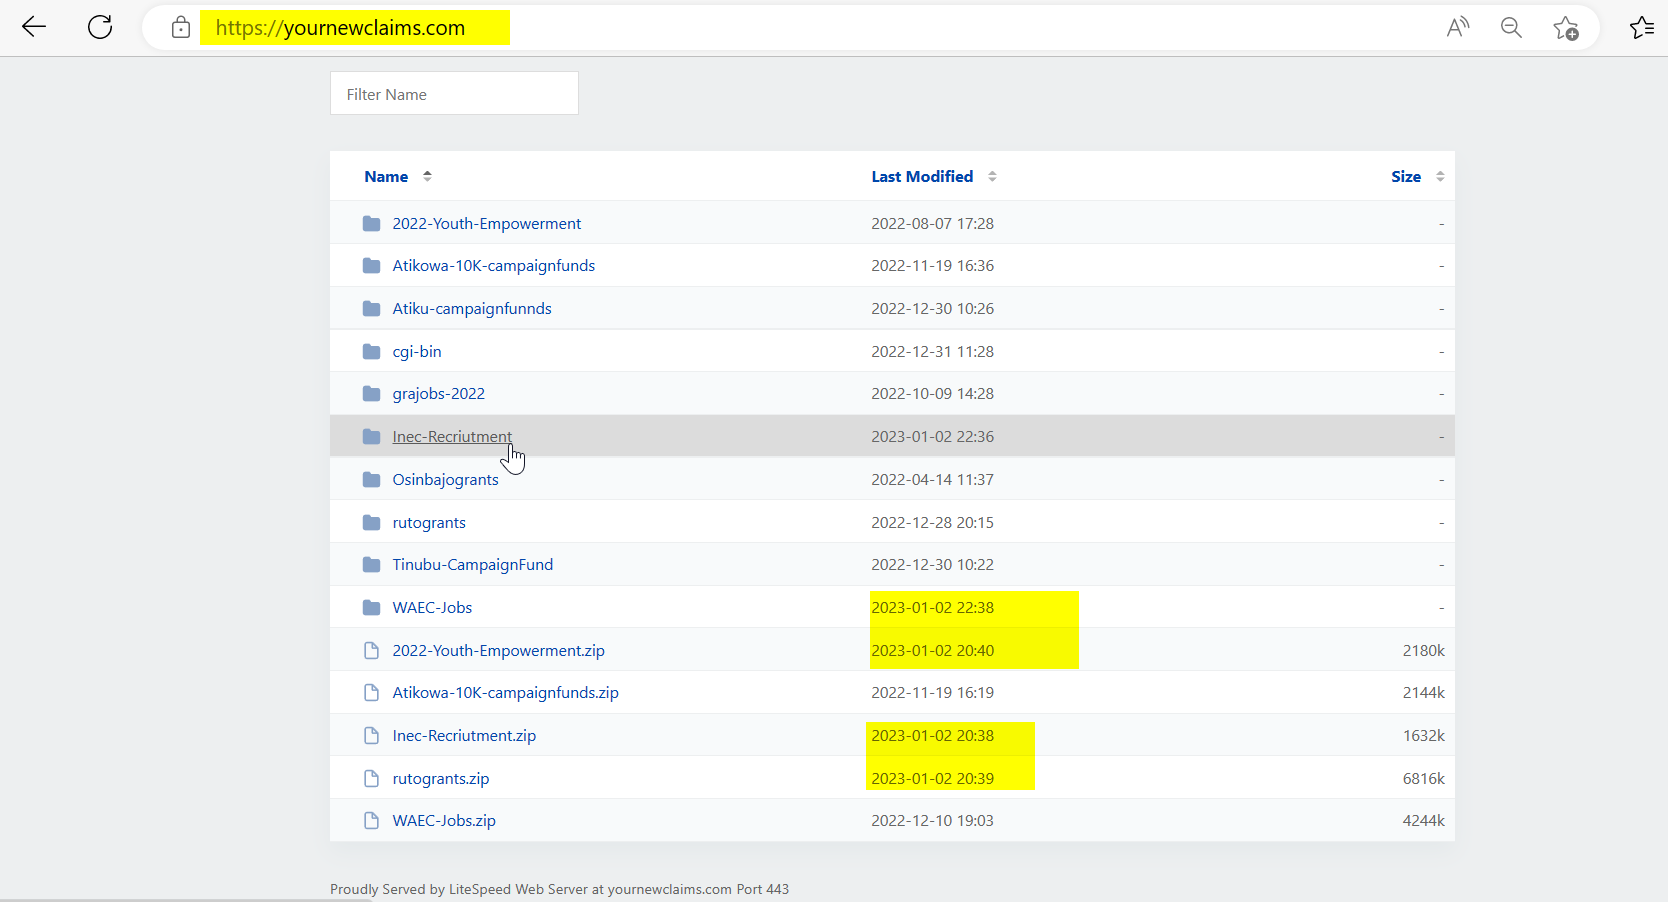Sort by Size using its sort arrows
Image resolution: width=1668 pixels, height=902 pixels.
[1440, 176]
